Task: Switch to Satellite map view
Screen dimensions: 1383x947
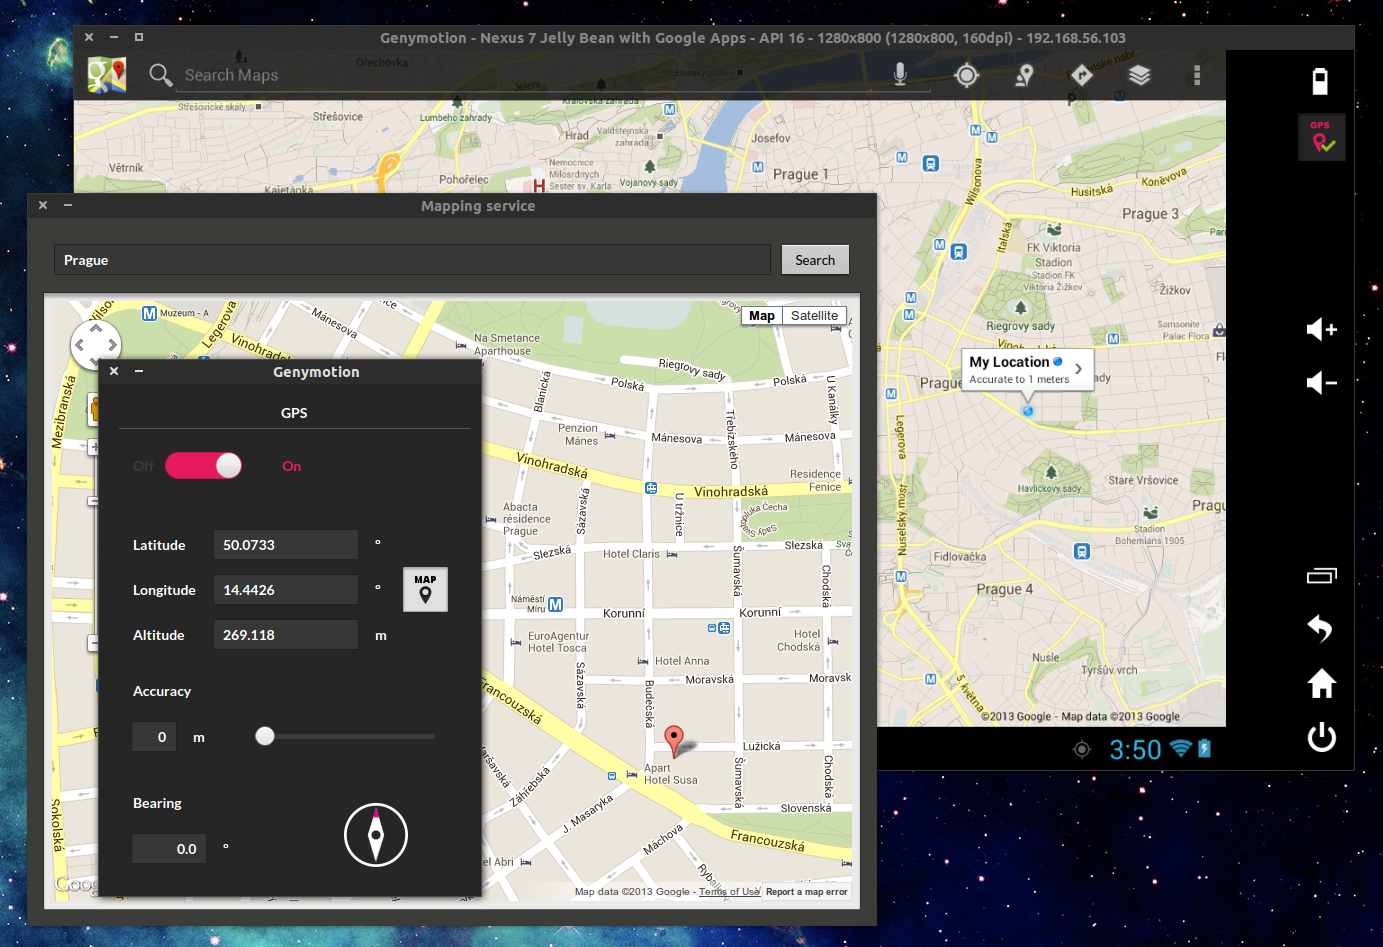Action: pos(814,316)
